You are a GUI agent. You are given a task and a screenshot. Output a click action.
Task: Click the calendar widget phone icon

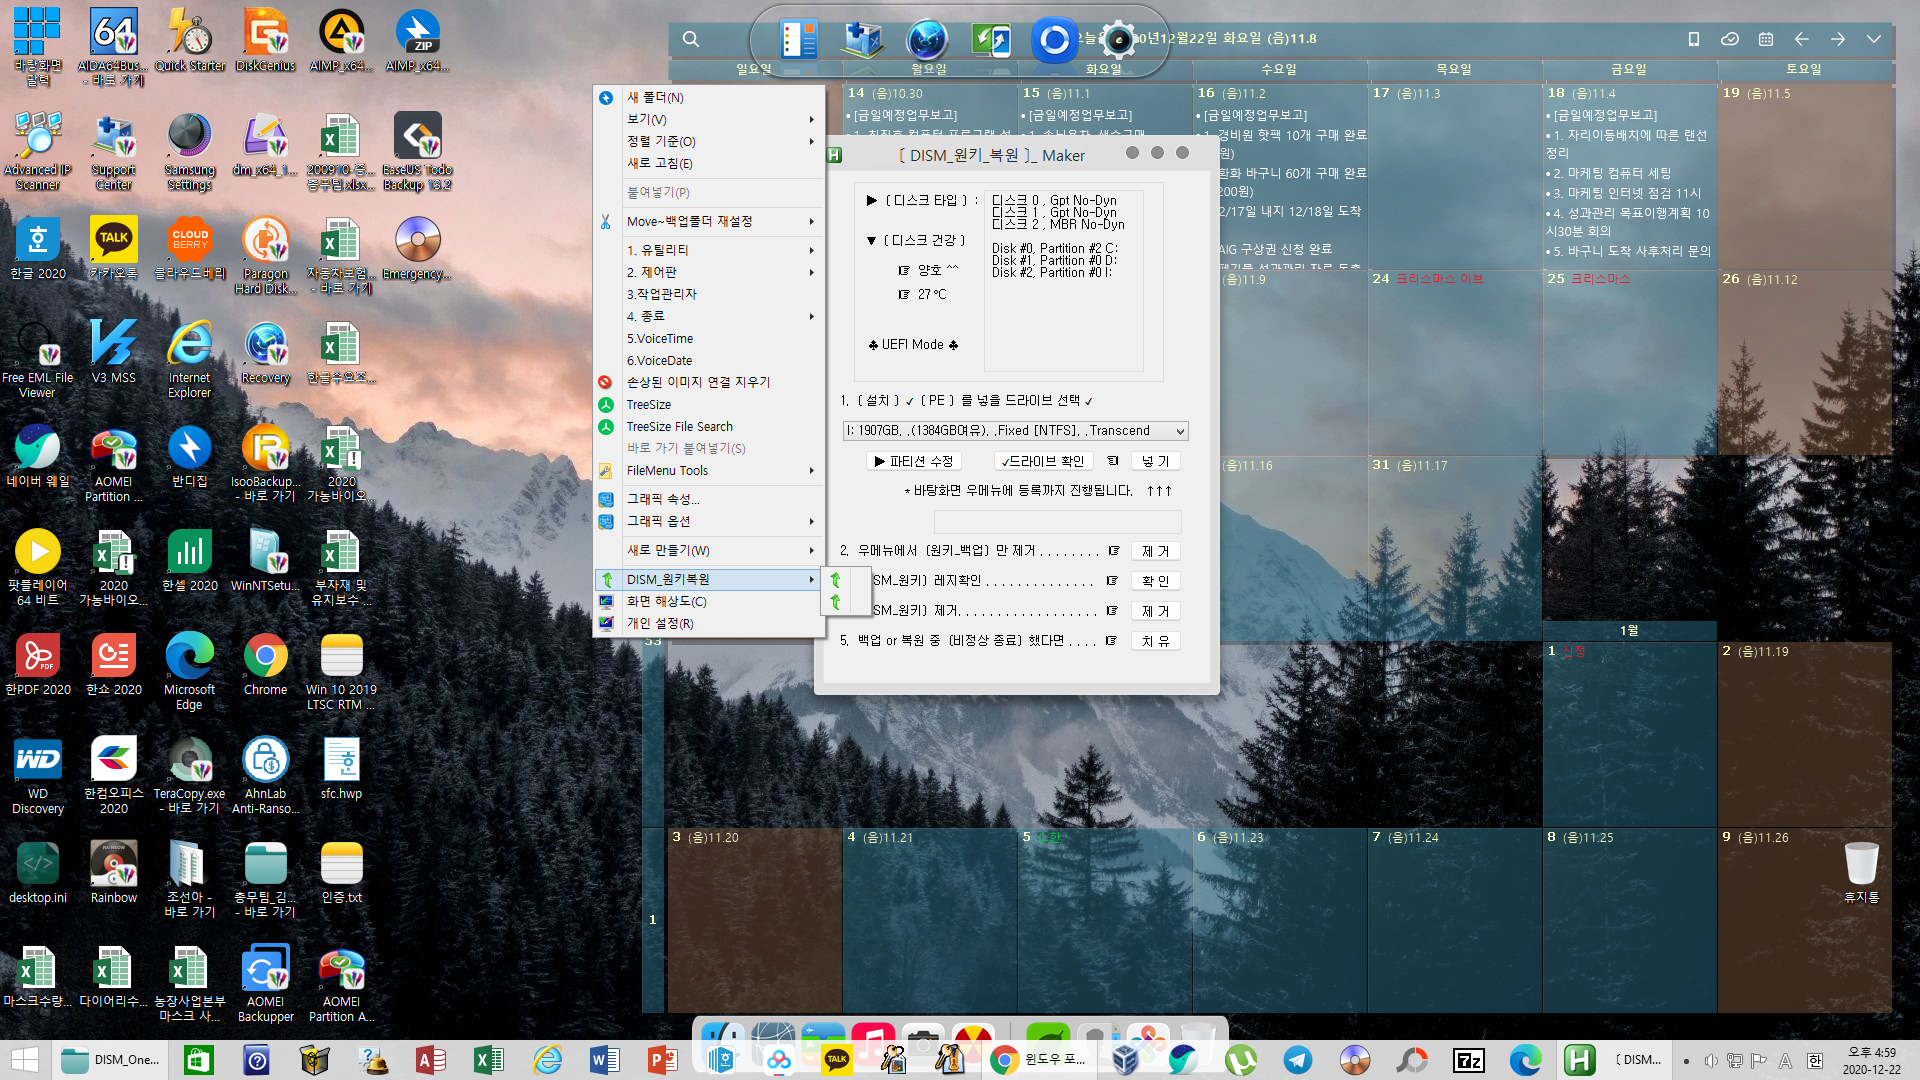[1693, 39]
